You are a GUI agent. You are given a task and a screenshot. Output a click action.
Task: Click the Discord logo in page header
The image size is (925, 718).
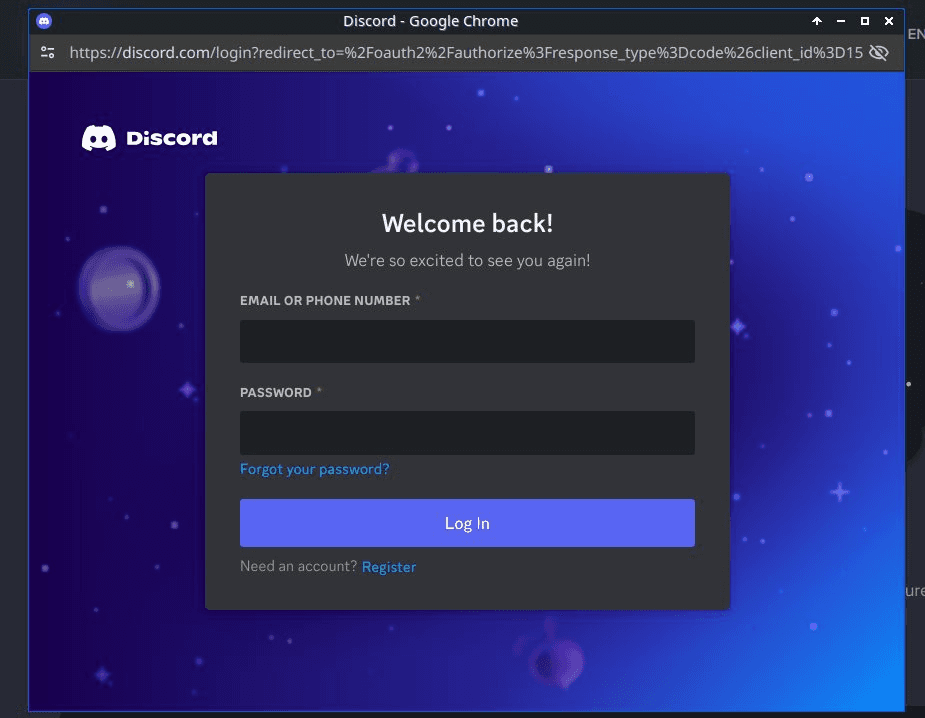coord(149,138)
